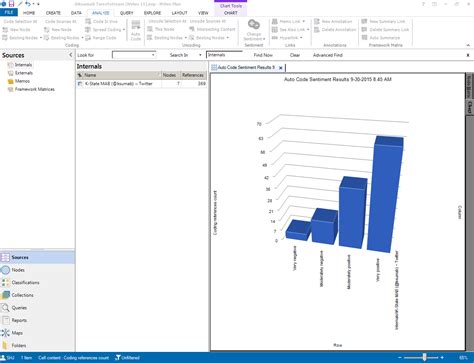Close the Auto Code Sentiment Results tab
This screenshot has height=363, width=474.
tap(281, 68)
